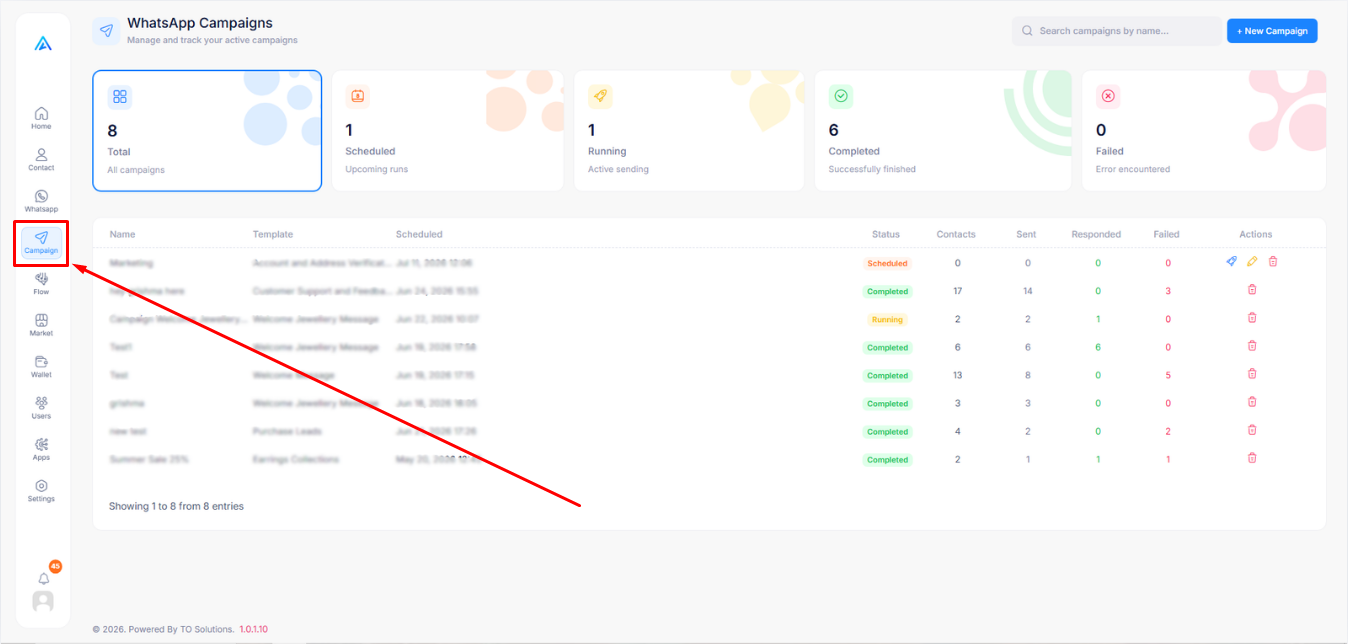Click the app logo in the sidebar
1348x644 pixels.
(x=42, y=44)
